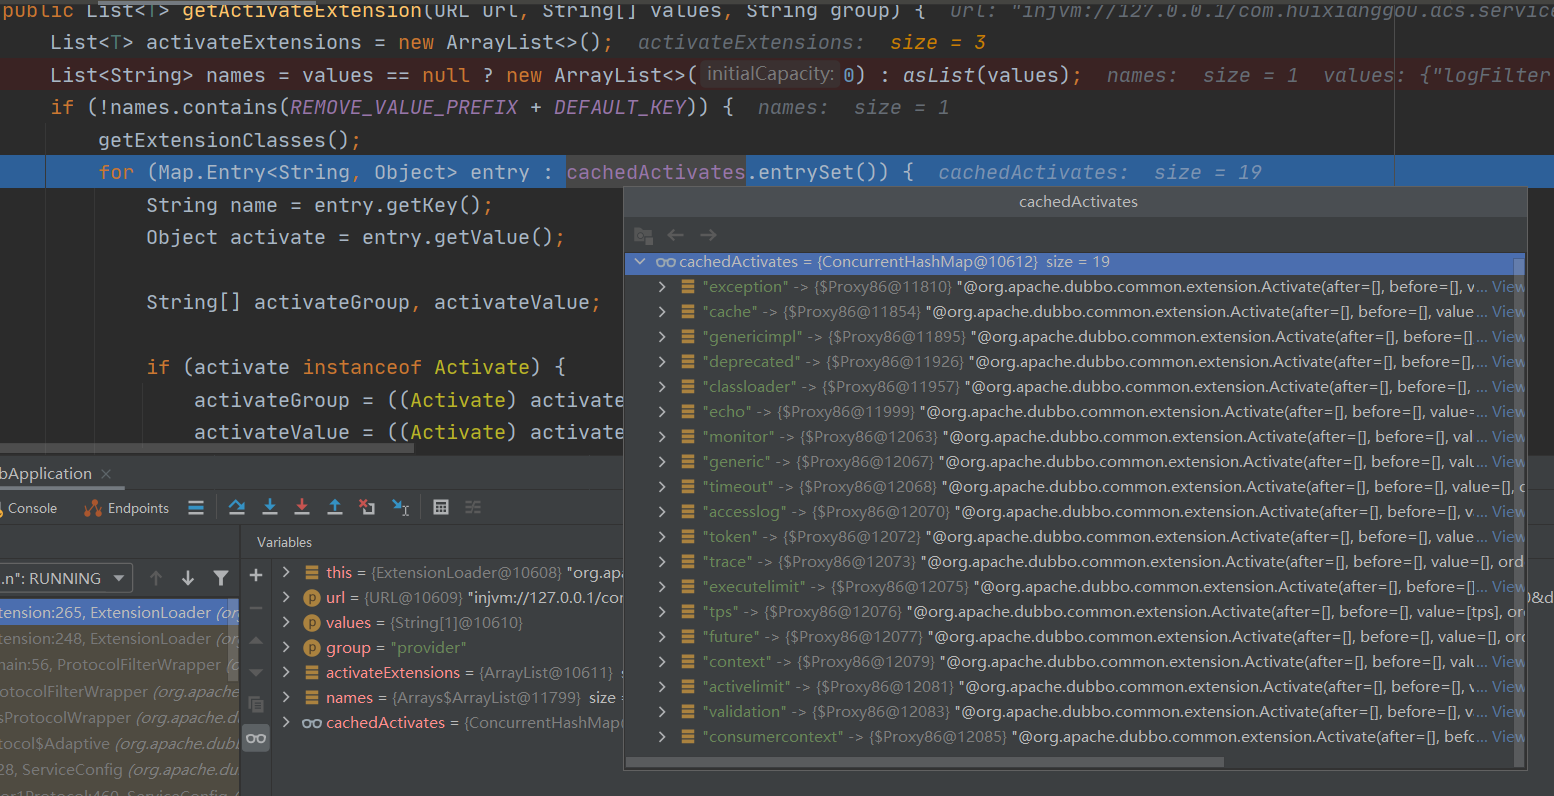1554x796 pixels.
Task: Click getExtensionClasses() call in editor
Action: click(x=229, y=140)
